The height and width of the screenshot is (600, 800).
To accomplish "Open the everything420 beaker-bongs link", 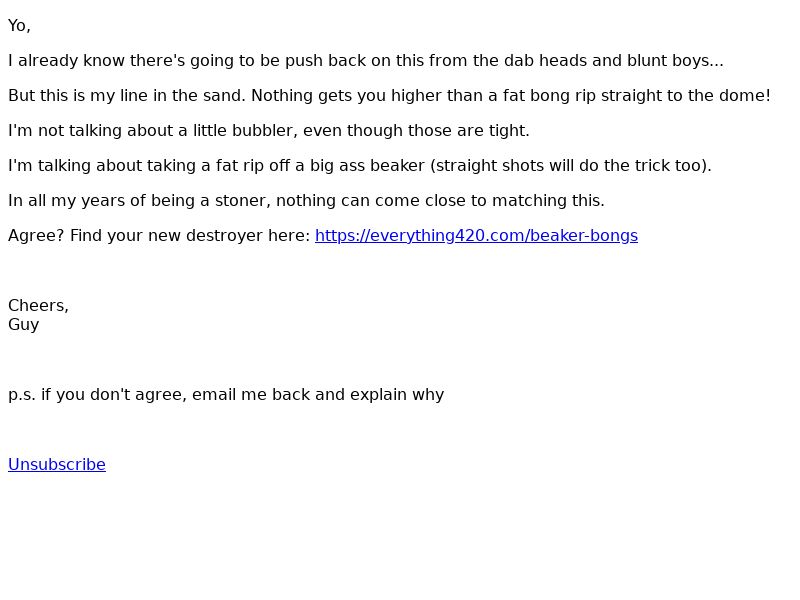I will (x=476, y=236).
